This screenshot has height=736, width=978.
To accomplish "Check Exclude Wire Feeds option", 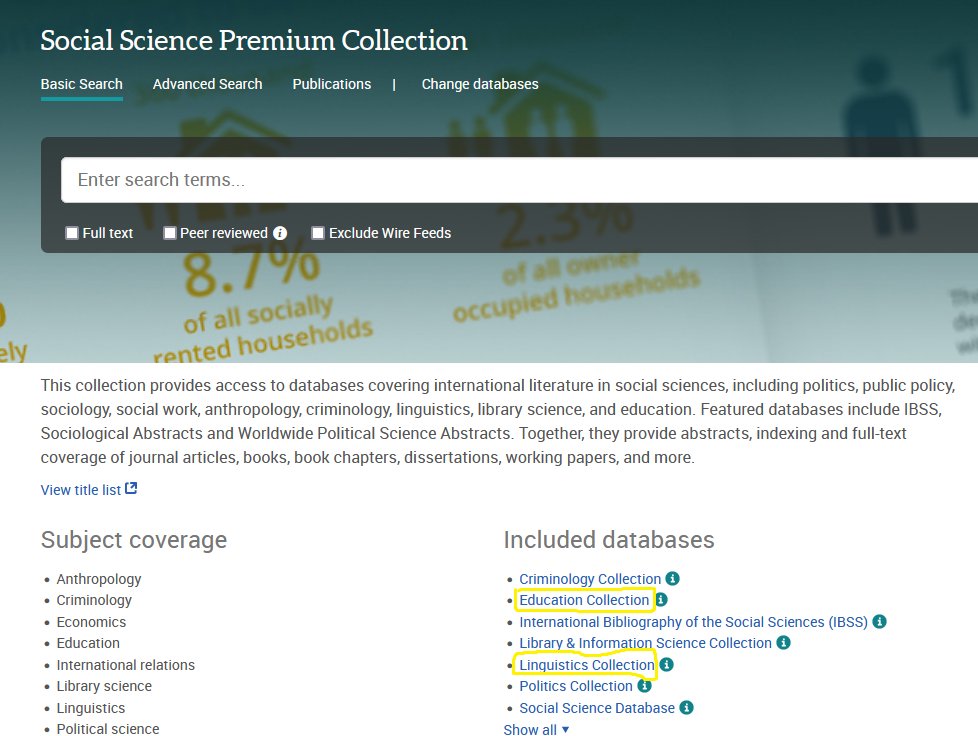I will pyautogui.click(x=318, y=233).
